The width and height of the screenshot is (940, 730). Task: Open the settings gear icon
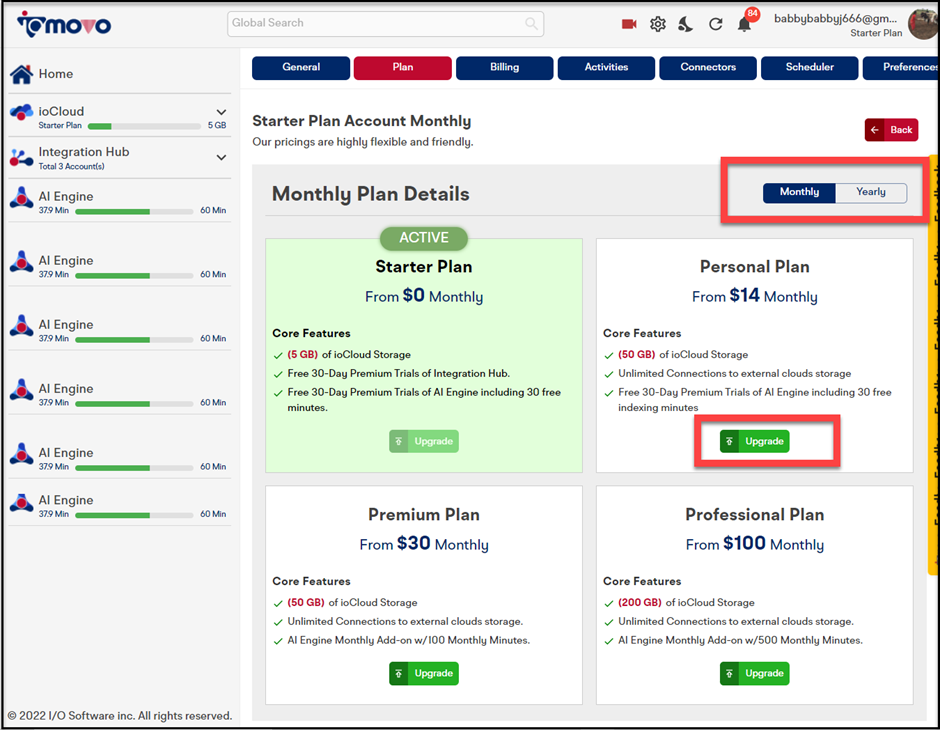pos(658,24)
